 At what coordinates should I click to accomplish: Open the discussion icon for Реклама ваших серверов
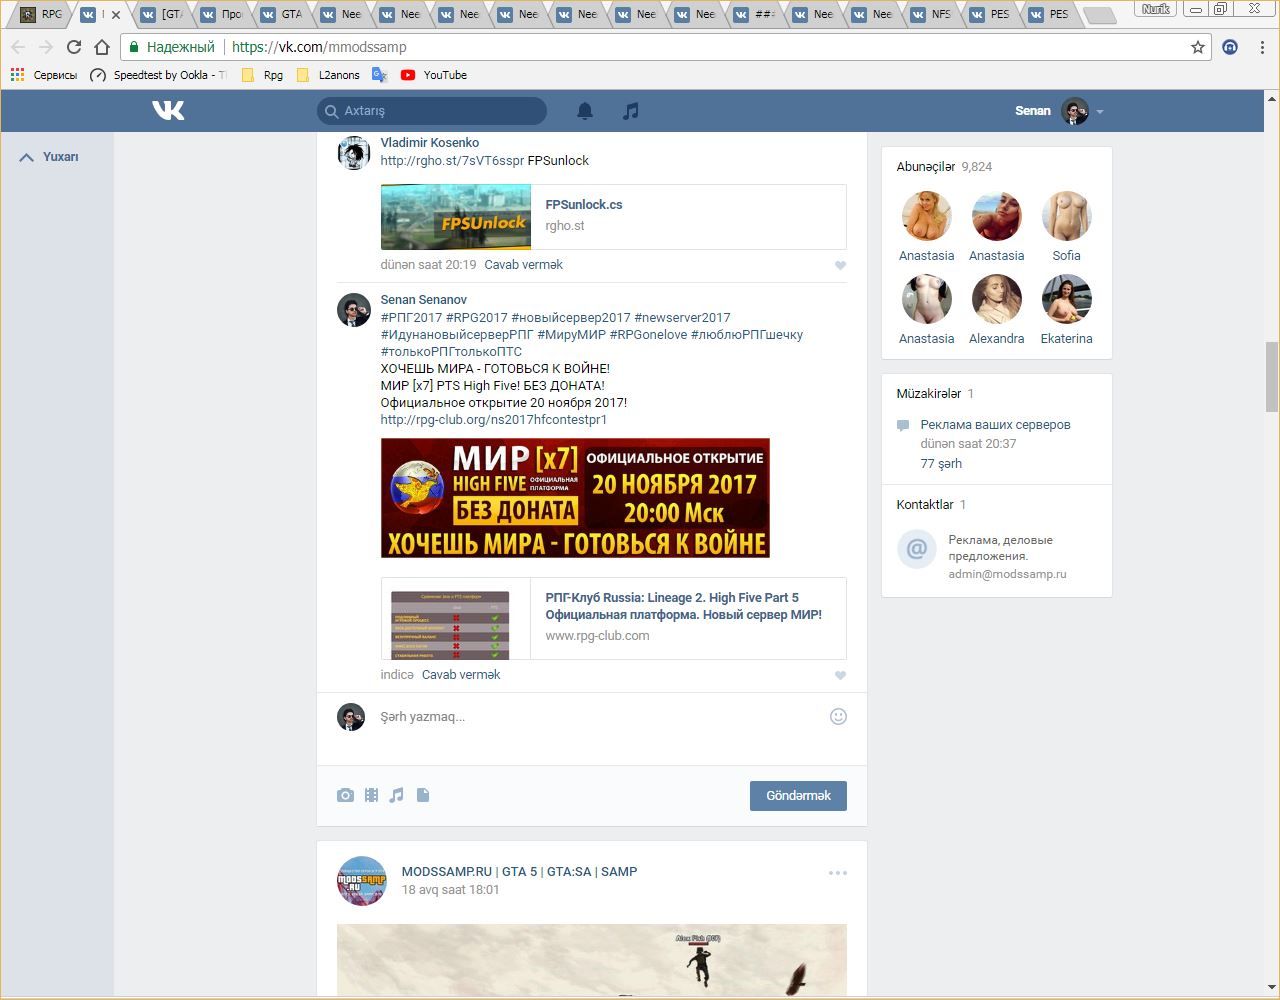coord(903,426)
